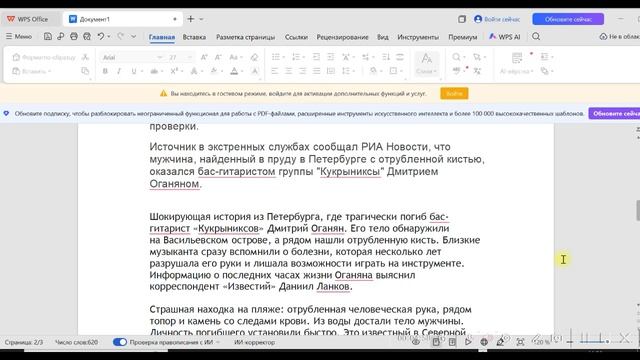This screenshot has height=360, width=640.
Task: Toggle Underline formatting
Action: tap(133, 71)
